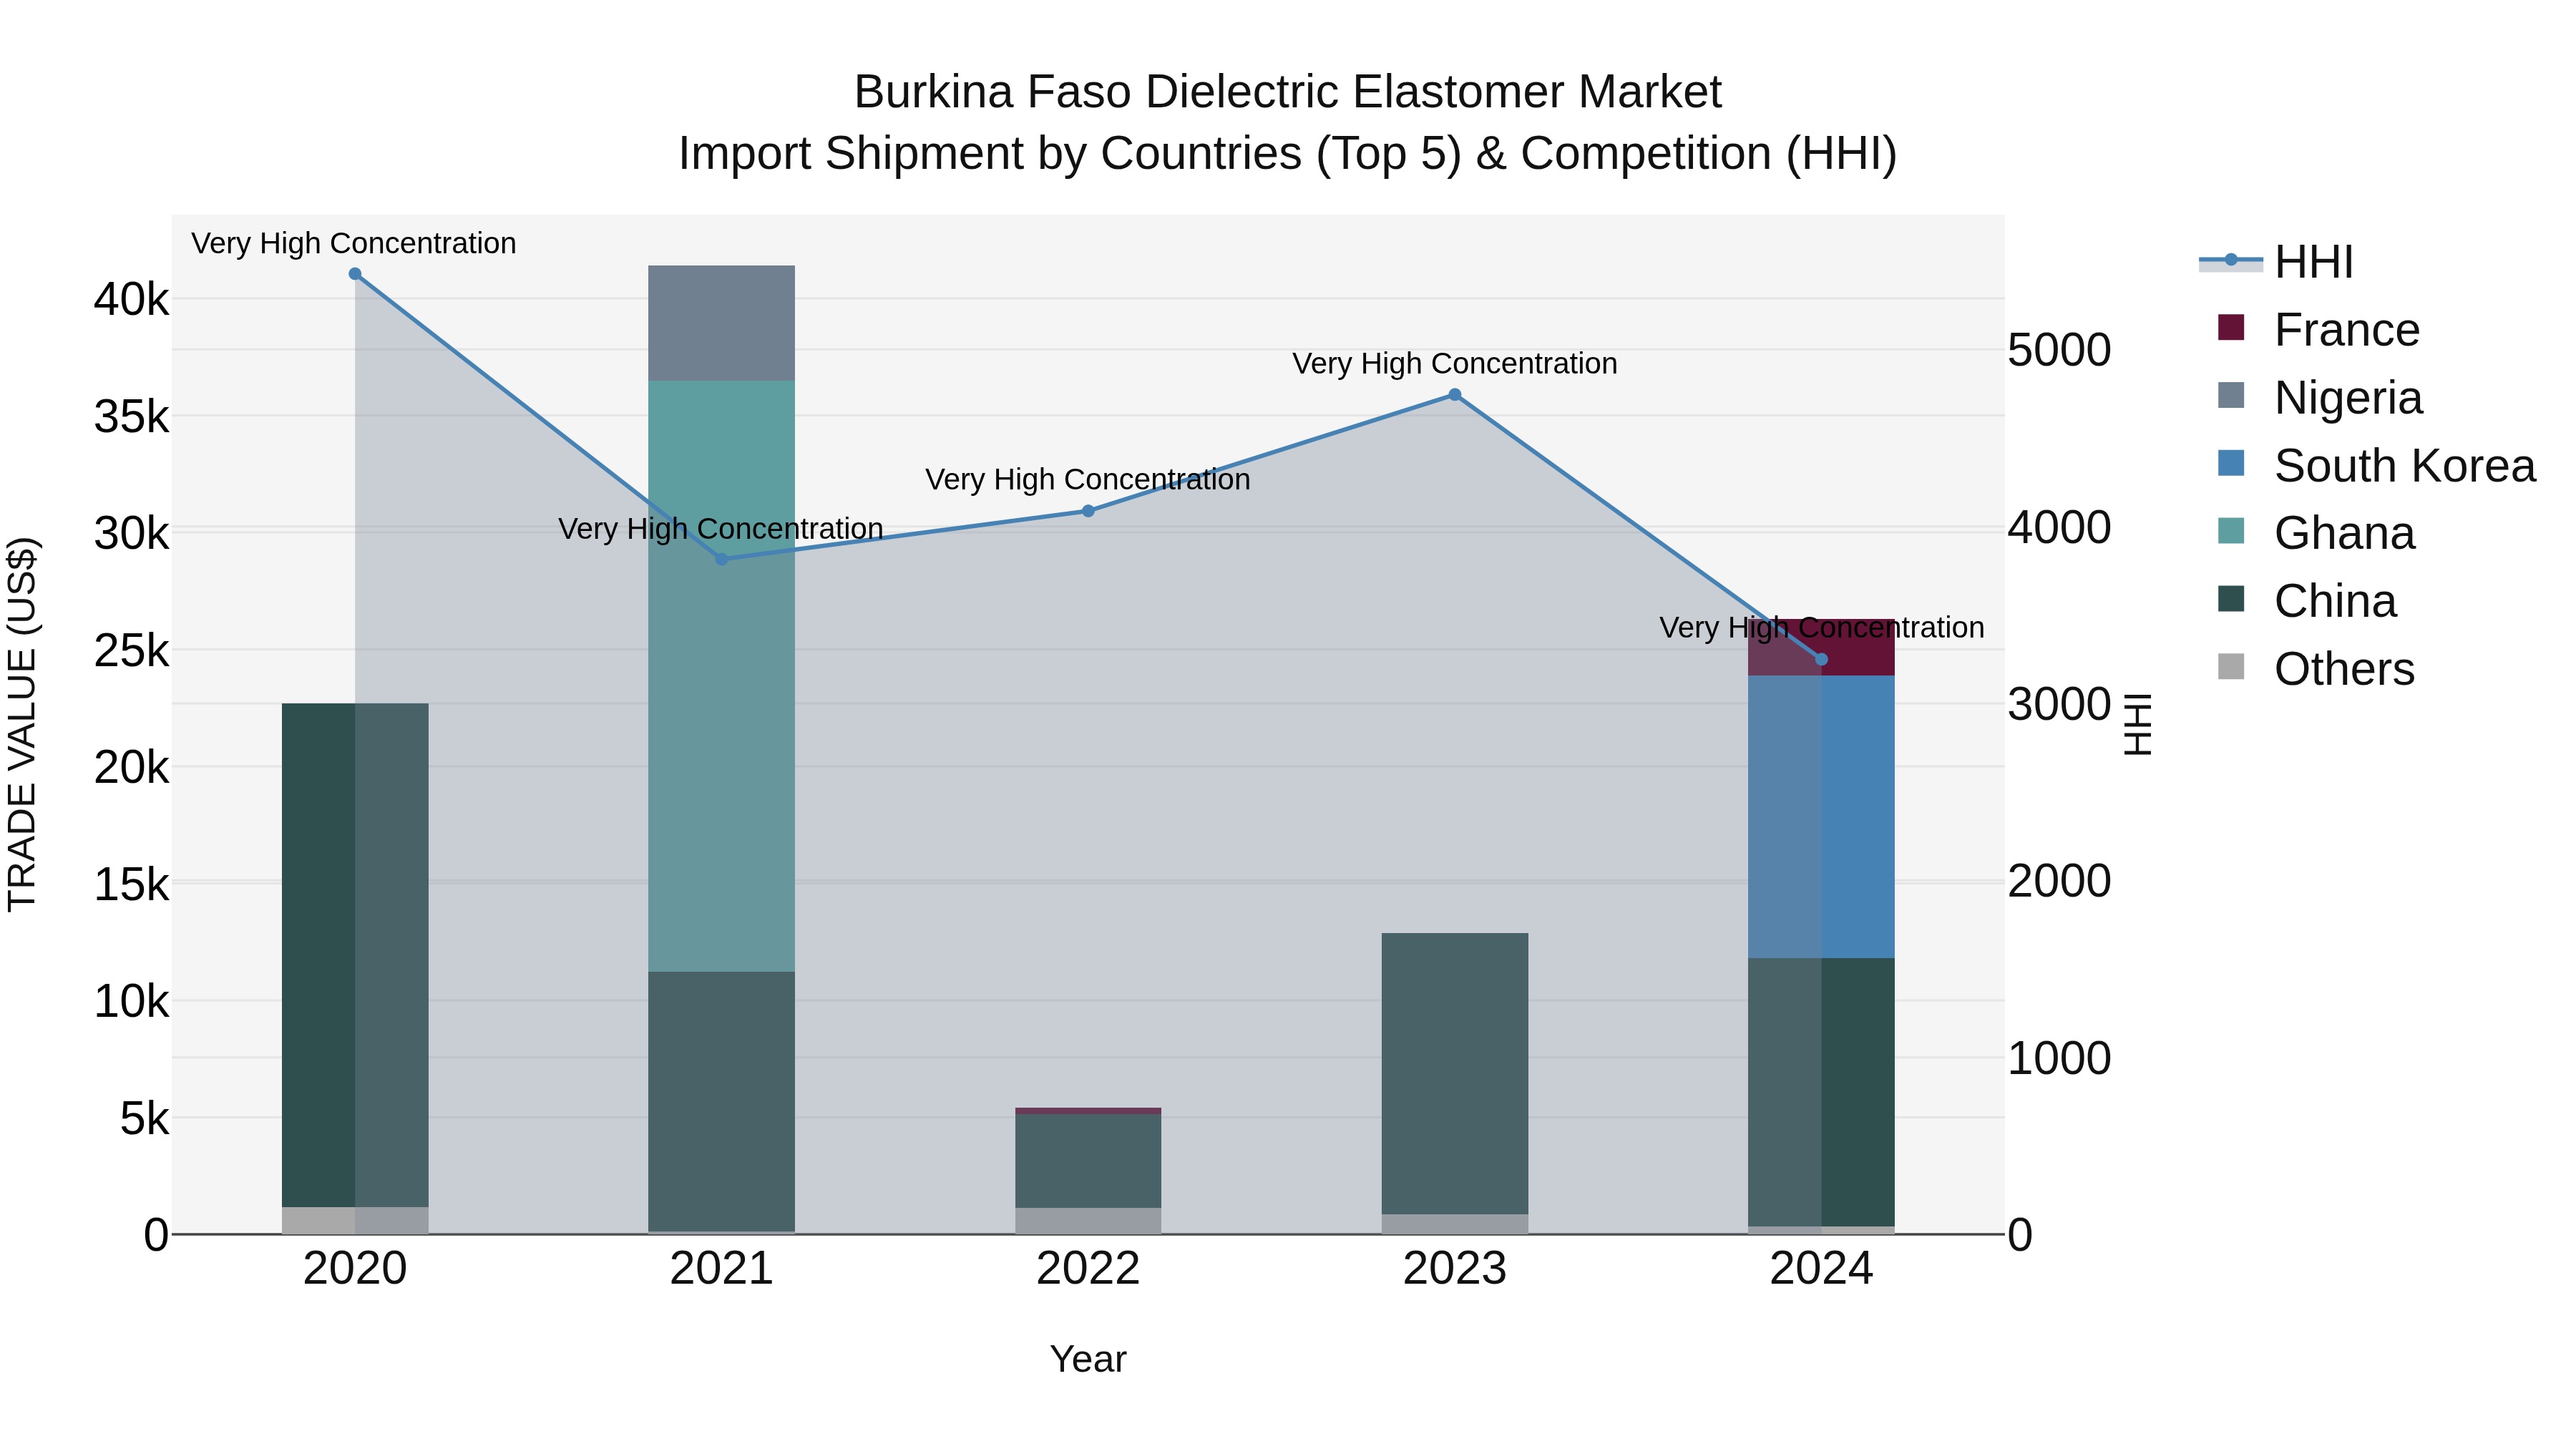Viewport: 2576px width, 1449px height.
Task: Click the France maroon legend swatch
Action: point(2231,327)
